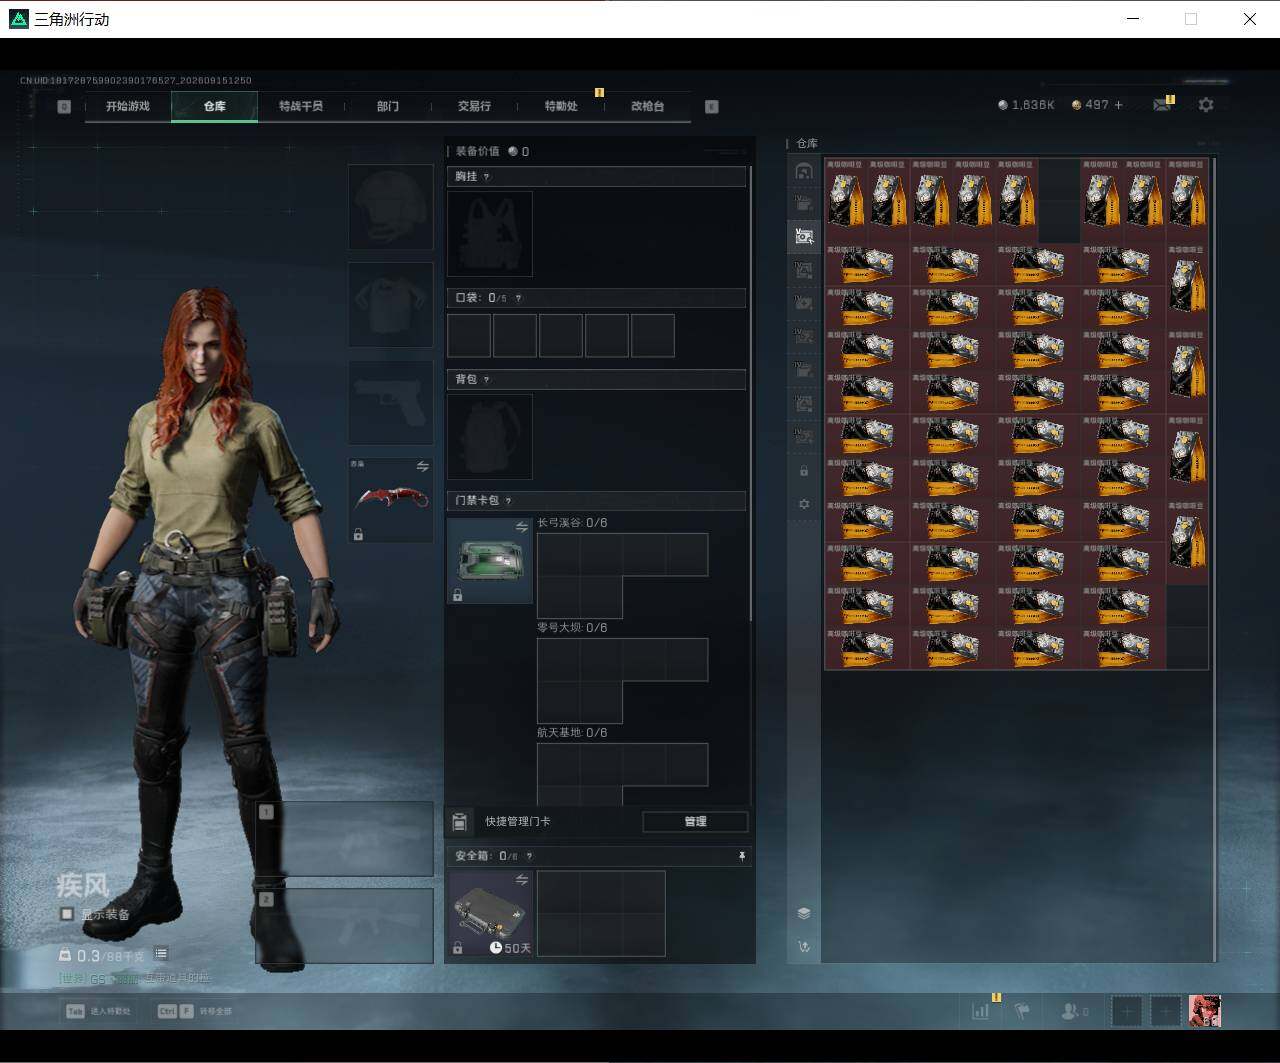
Task: Select the first pocket slot
Action: pos(469,336)
